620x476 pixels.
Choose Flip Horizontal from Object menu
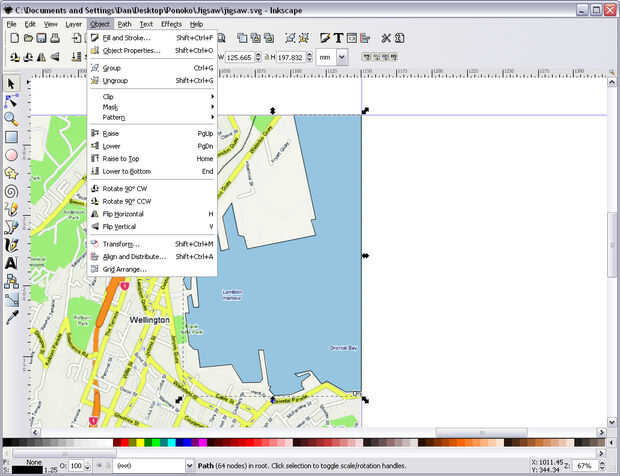pyautogui.click(x=123, y=214)
